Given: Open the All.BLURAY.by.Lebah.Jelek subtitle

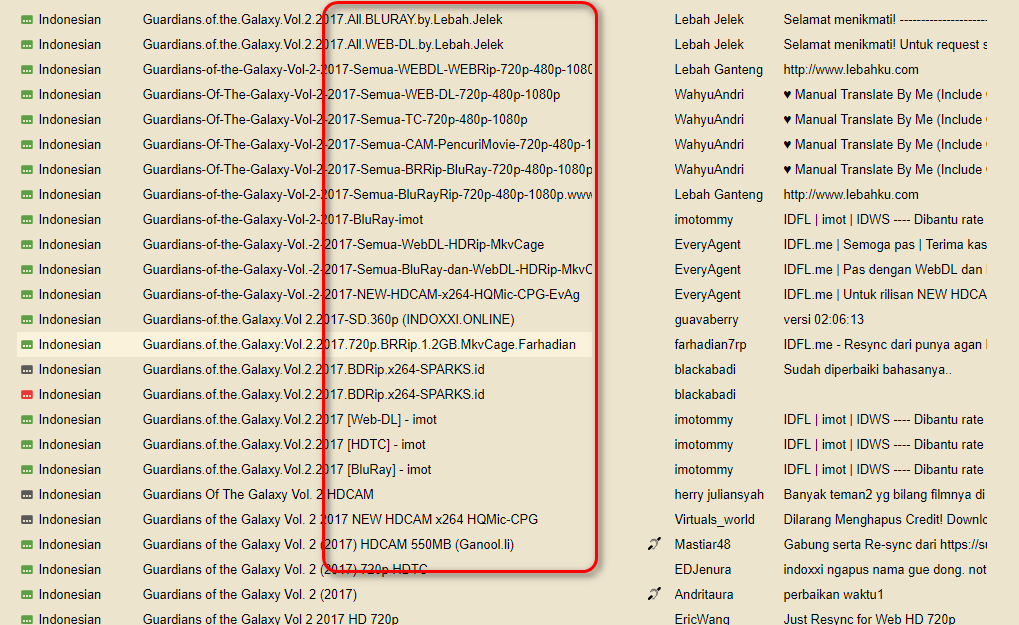Looking at the screenshot, I should click(x=322, y=19).
